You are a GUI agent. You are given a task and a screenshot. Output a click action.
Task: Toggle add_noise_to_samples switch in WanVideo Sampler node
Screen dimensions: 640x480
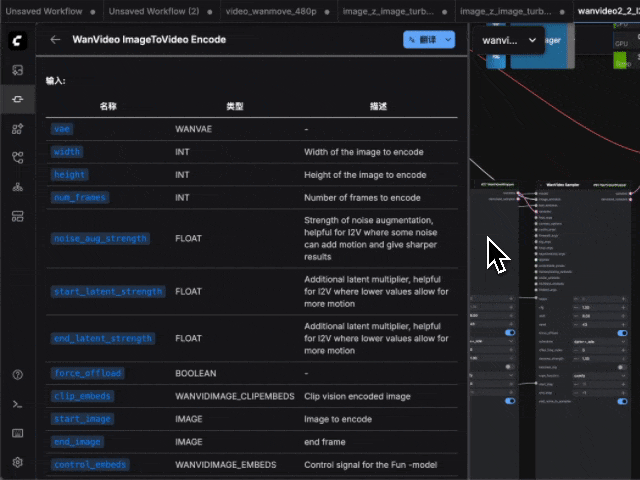(x=622, y=402)
